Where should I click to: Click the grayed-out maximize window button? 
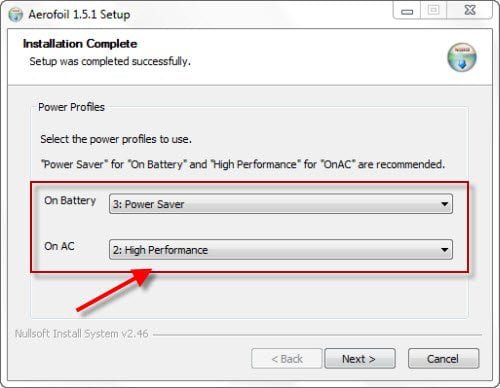click(x=433, y=10)
